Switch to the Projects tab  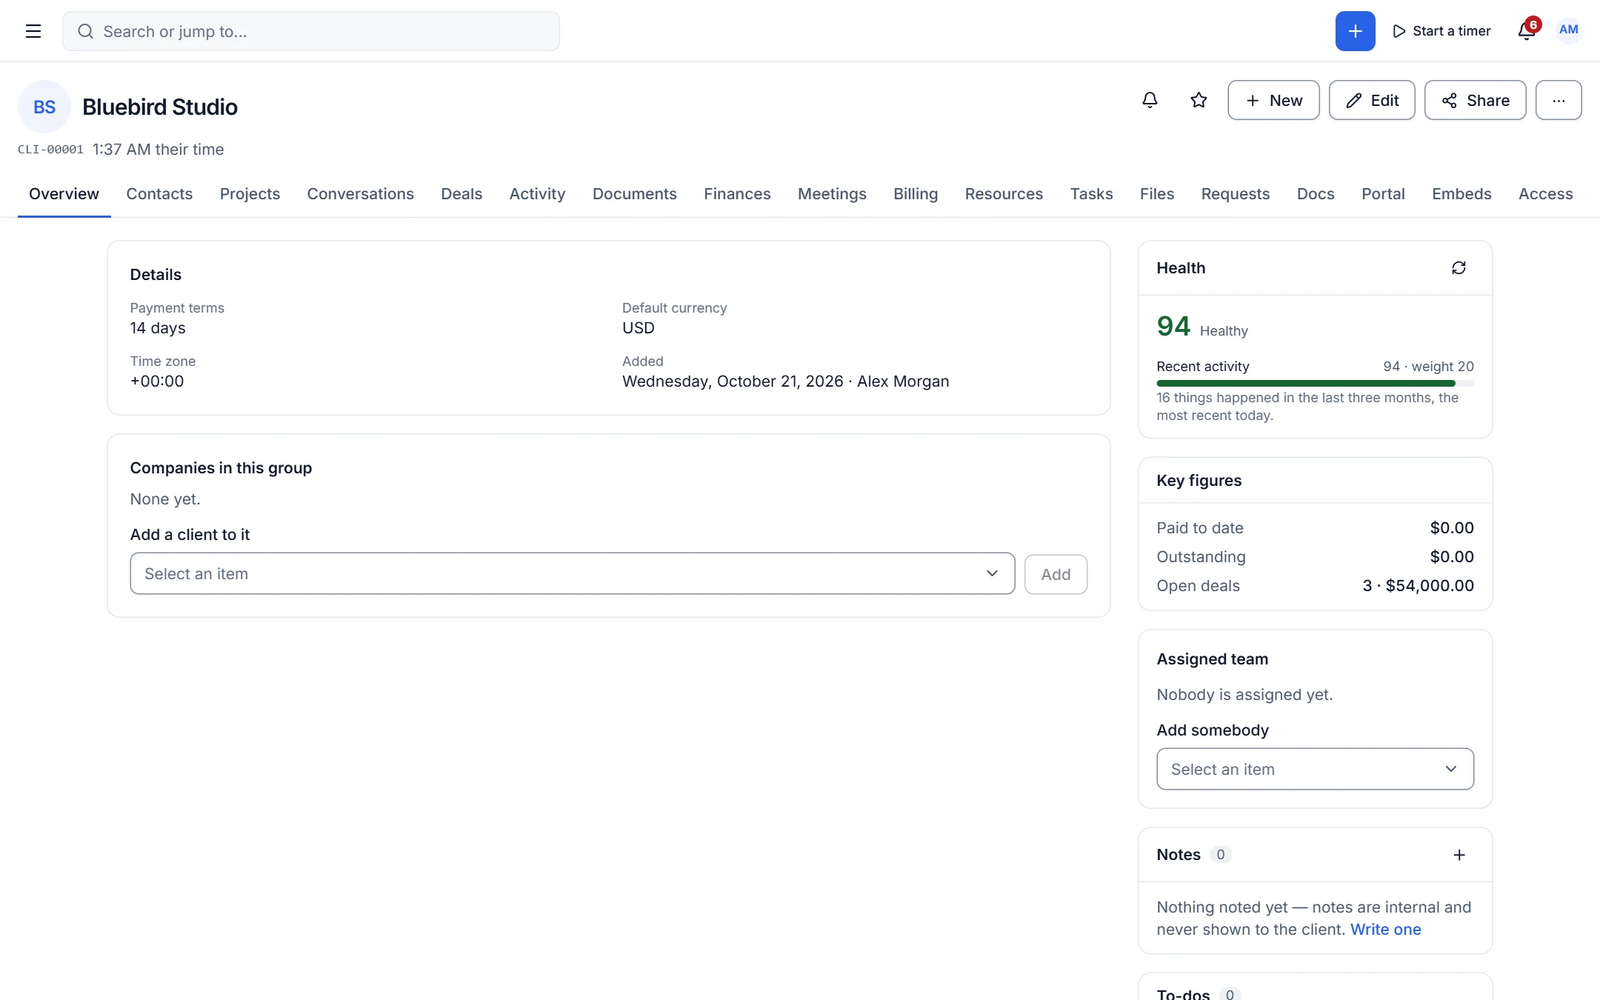(x=250, y=194)
